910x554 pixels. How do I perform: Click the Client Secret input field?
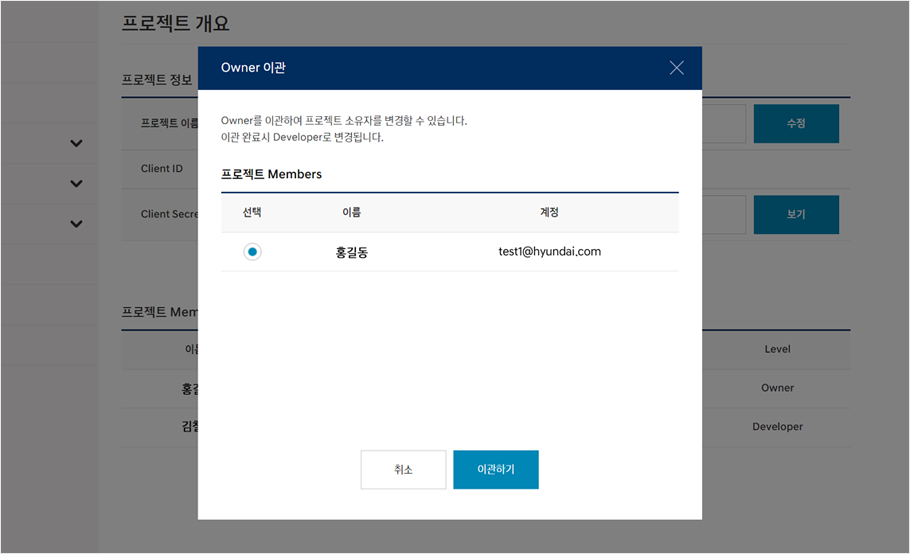pyautogui.click(x=723, y=214)
